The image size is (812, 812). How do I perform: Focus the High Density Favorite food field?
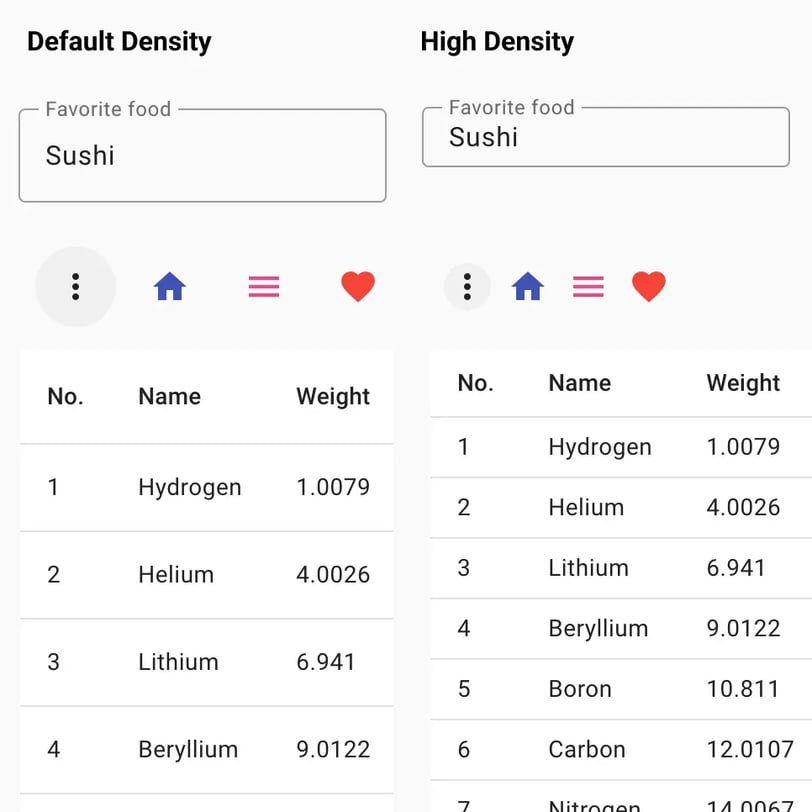[x=606, y=137]
